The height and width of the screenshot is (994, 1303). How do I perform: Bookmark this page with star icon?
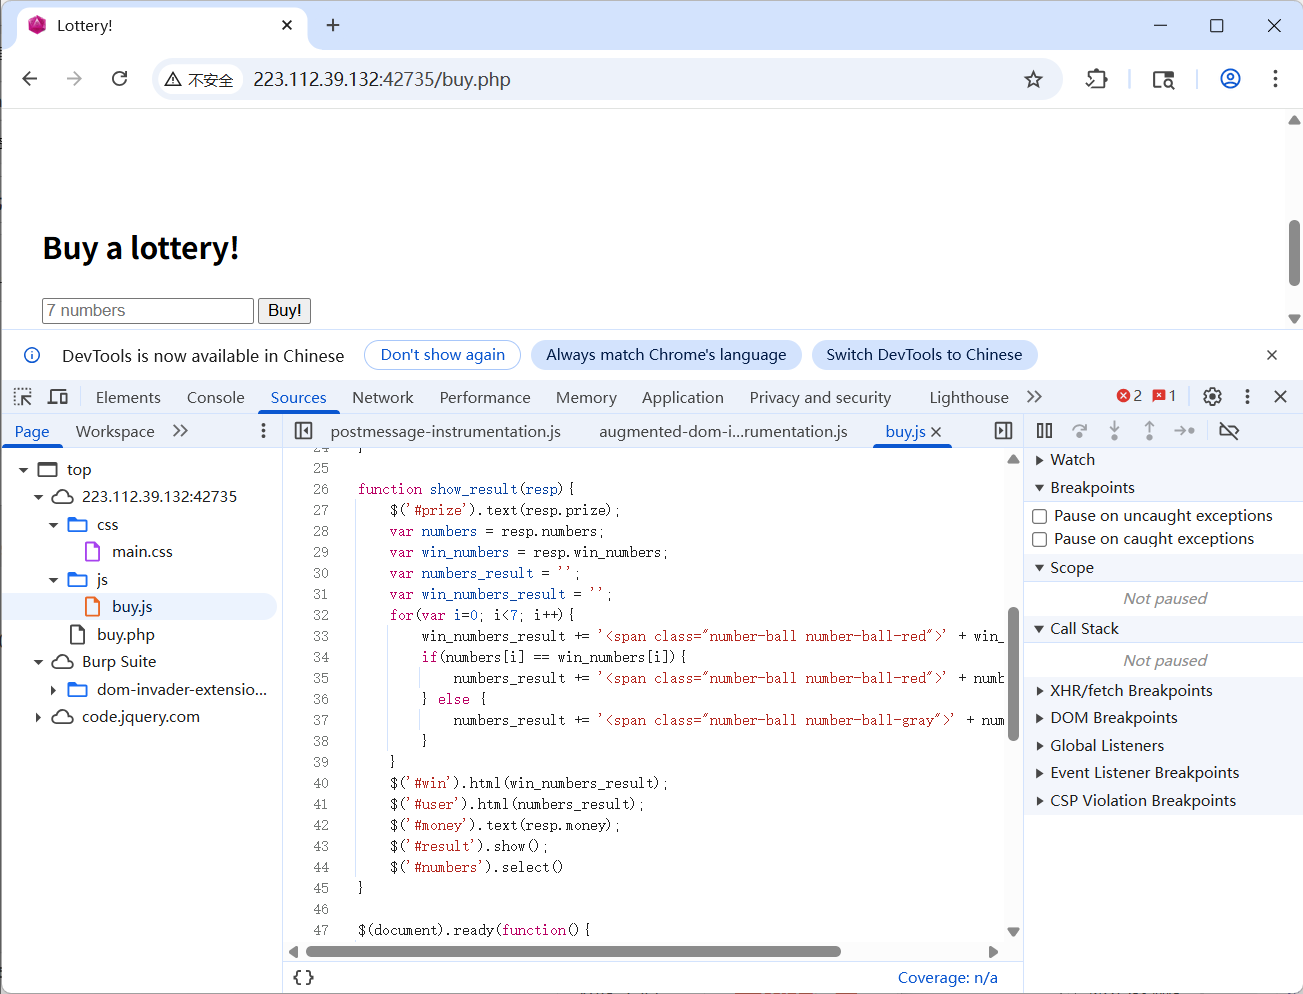click(1033, 79)
